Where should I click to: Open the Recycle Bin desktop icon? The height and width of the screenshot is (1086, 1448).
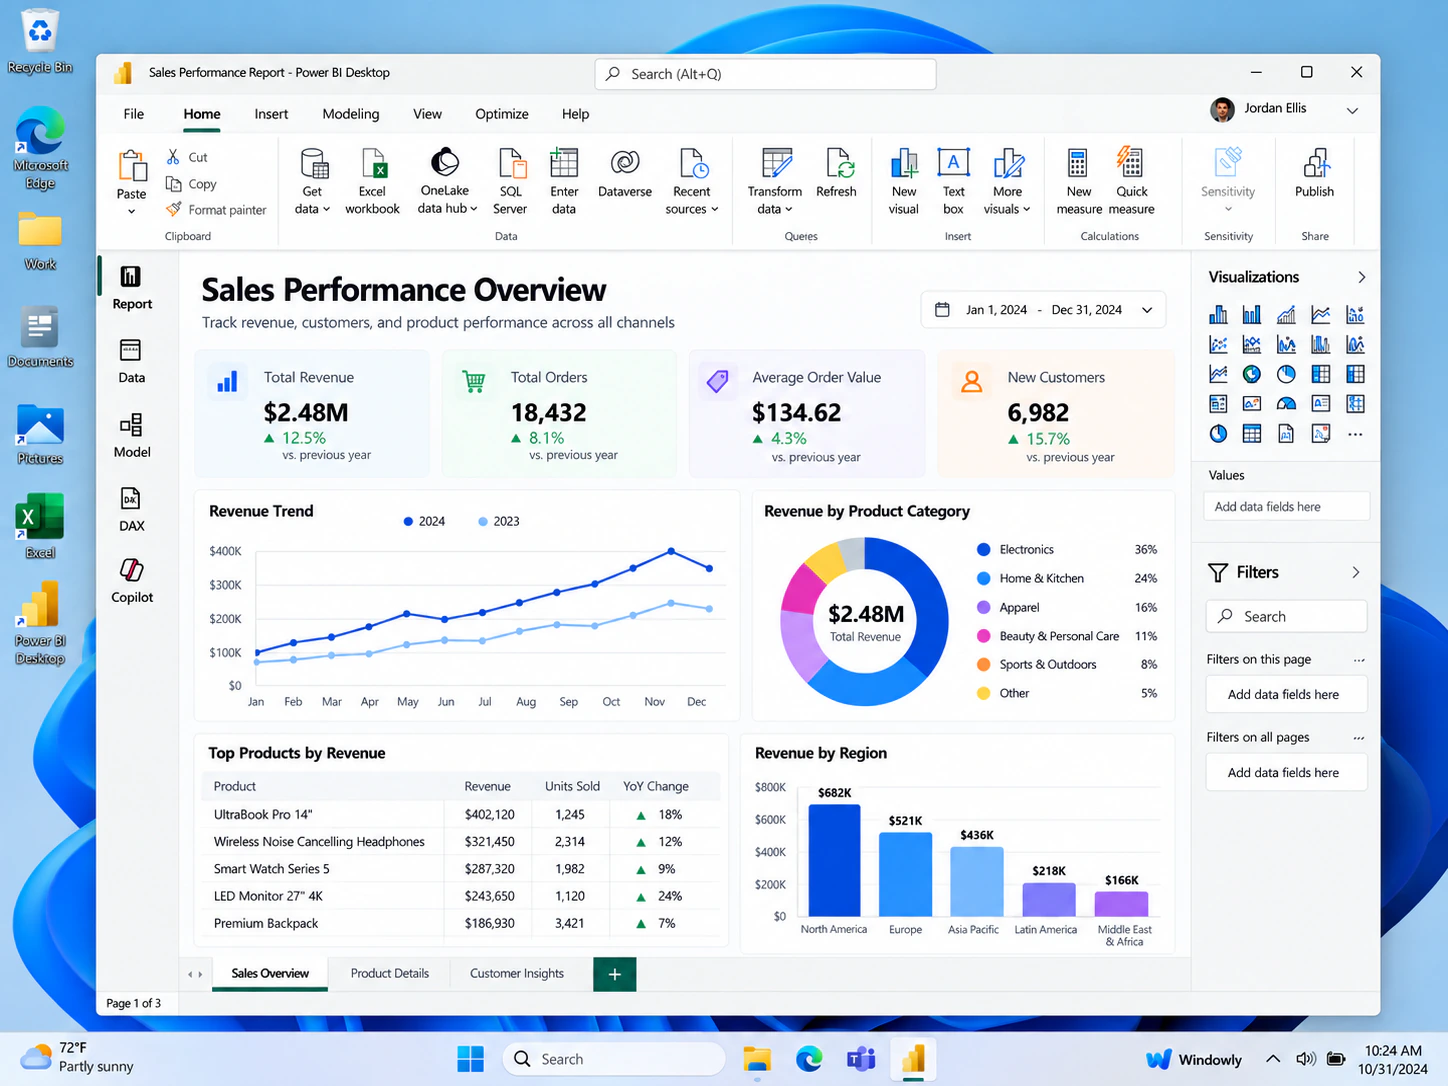pyautogui.click(x=40, y=42)
